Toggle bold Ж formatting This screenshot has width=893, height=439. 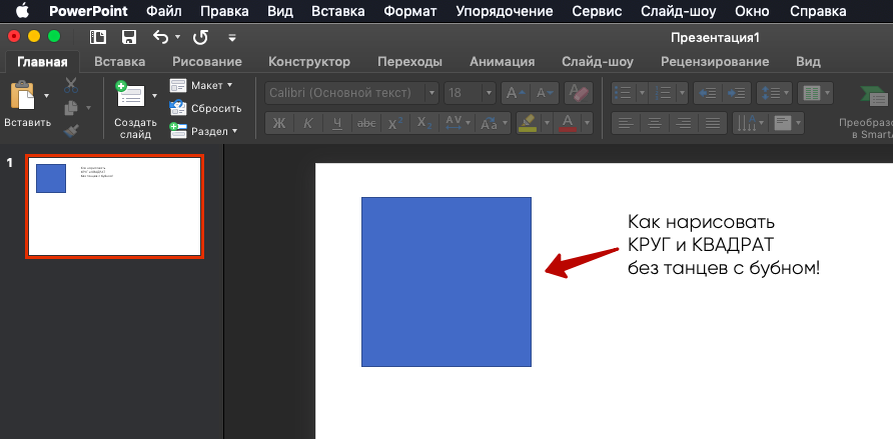click(279, 123)
